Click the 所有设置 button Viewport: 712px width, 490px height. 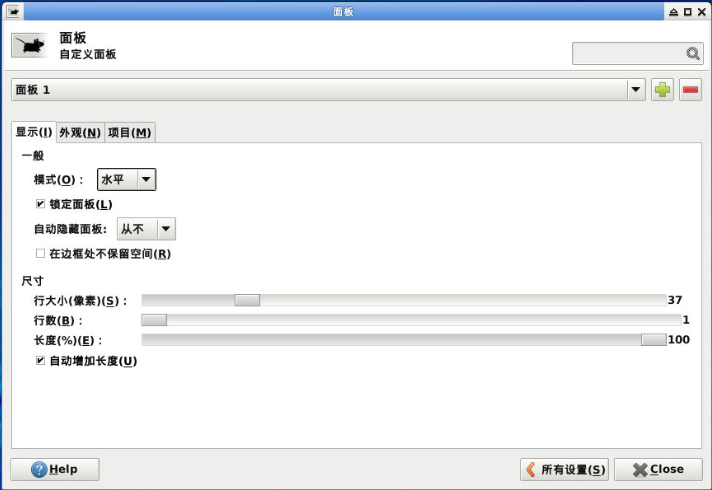[564, 469]
